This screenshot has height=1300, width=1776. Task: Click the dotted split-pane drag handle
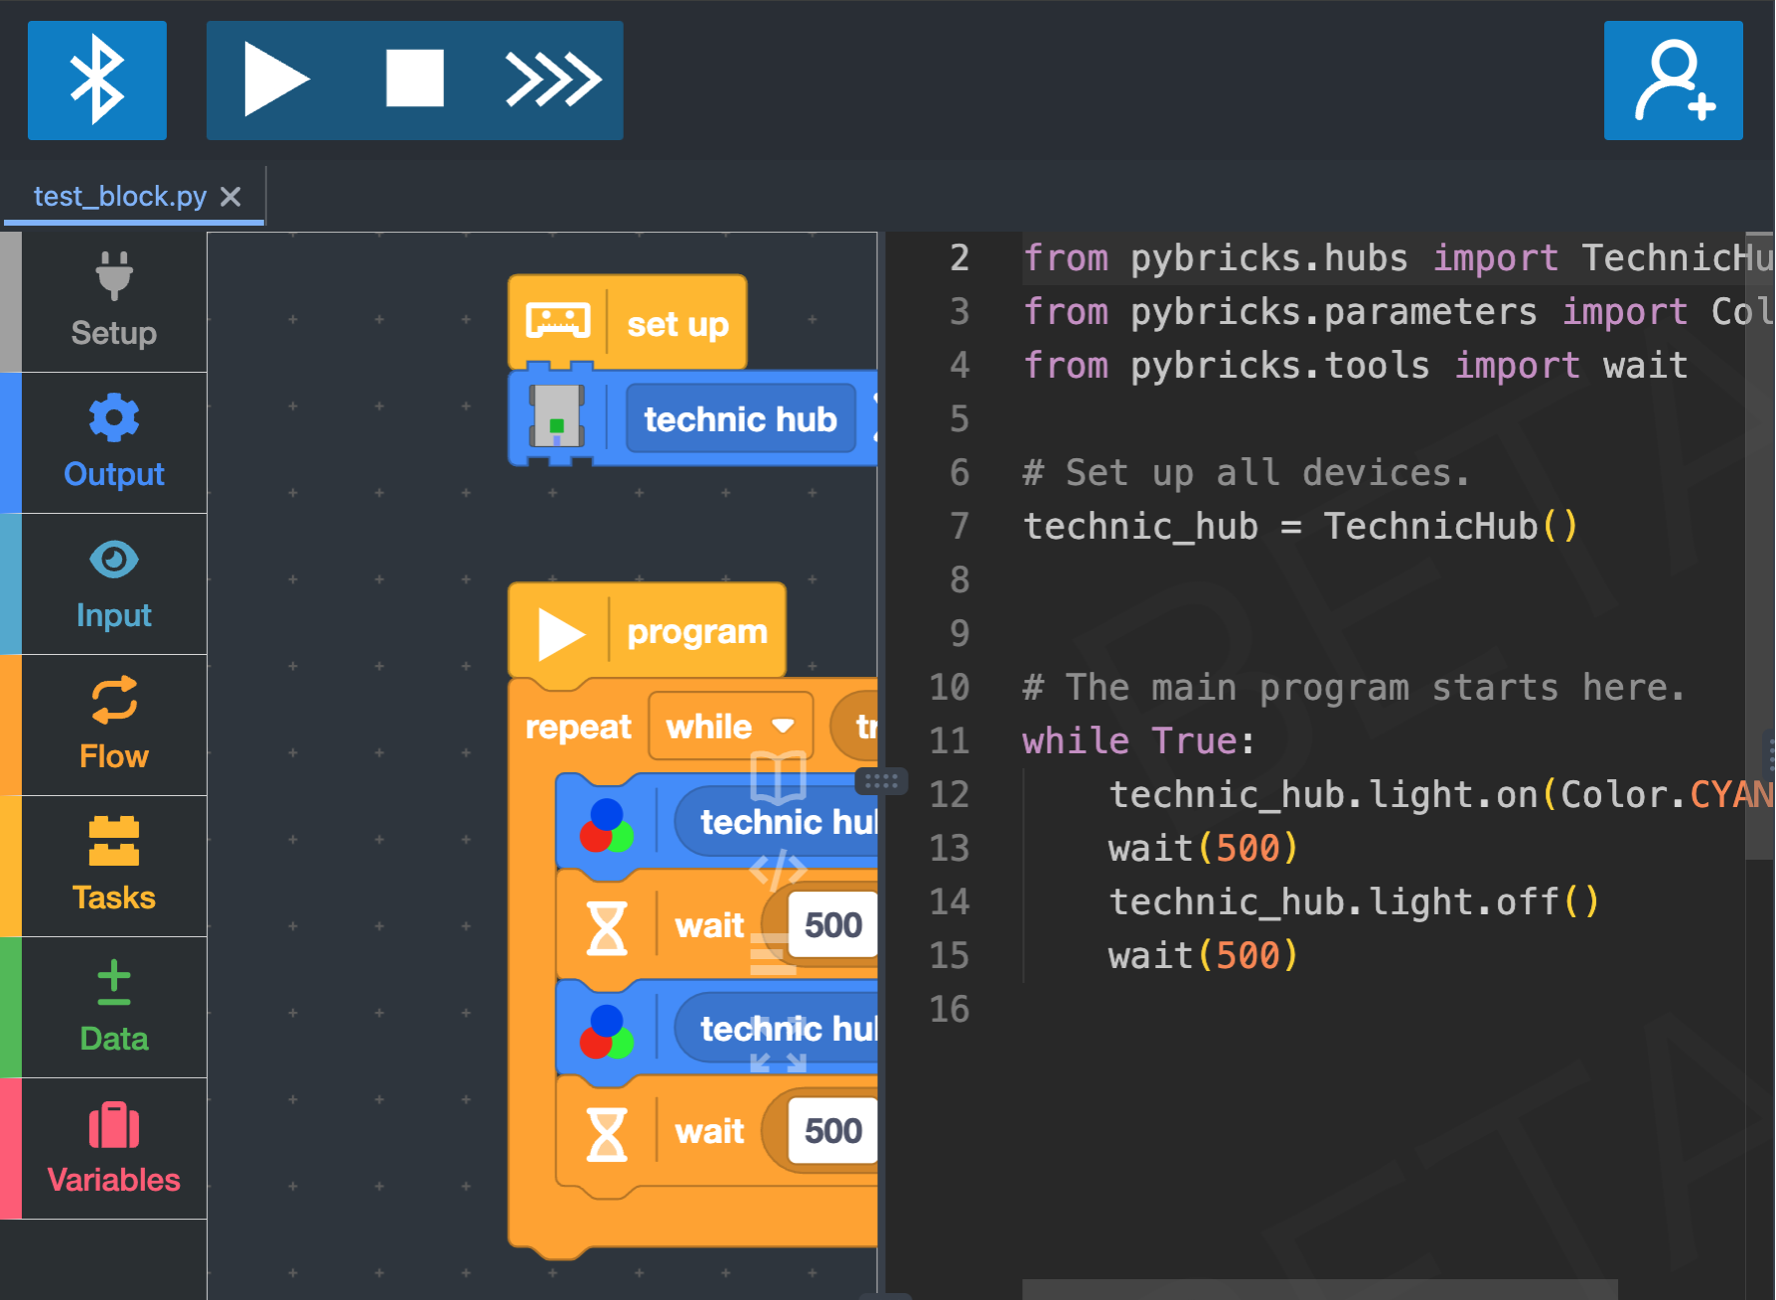click(x=881, y=781)
